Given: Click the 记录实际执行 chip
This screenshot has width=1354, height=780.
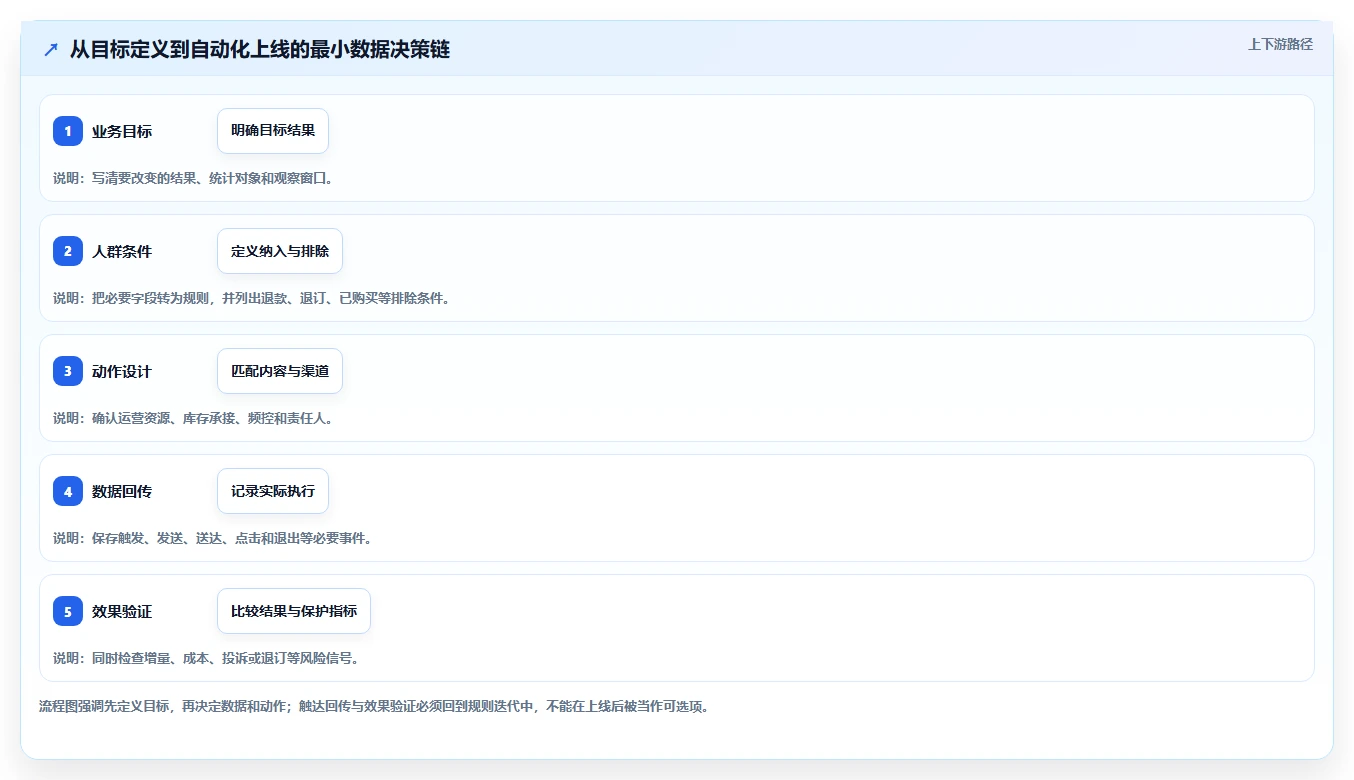Looking at the screenshot, I should coord(273,491).
